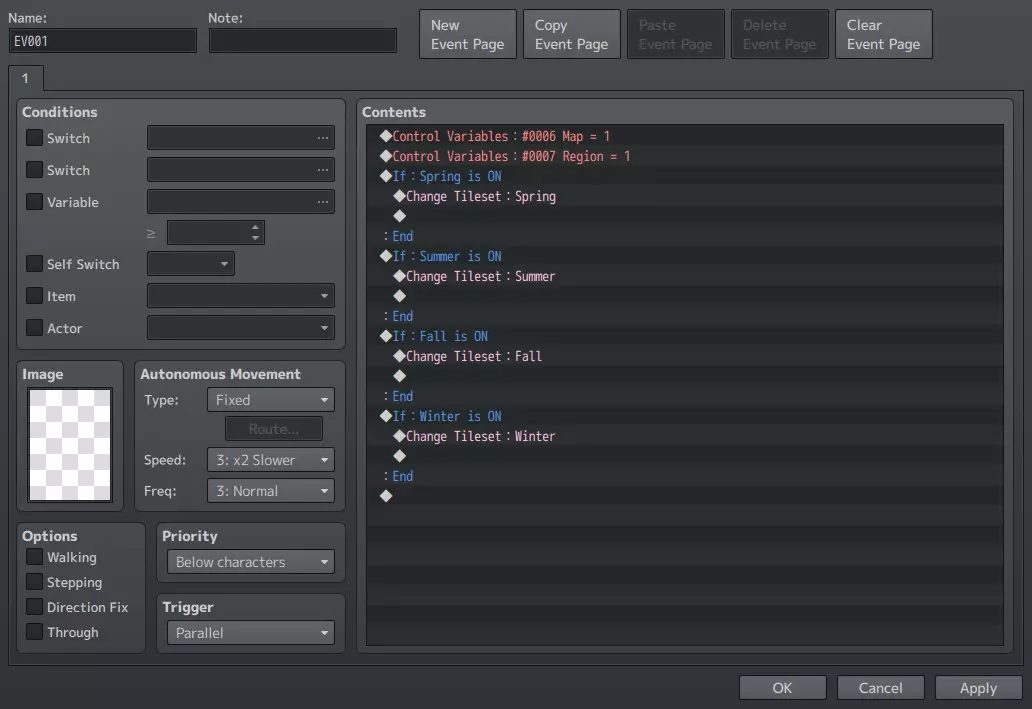Click the ellipsis button of first Switch condition

point(322,138)
